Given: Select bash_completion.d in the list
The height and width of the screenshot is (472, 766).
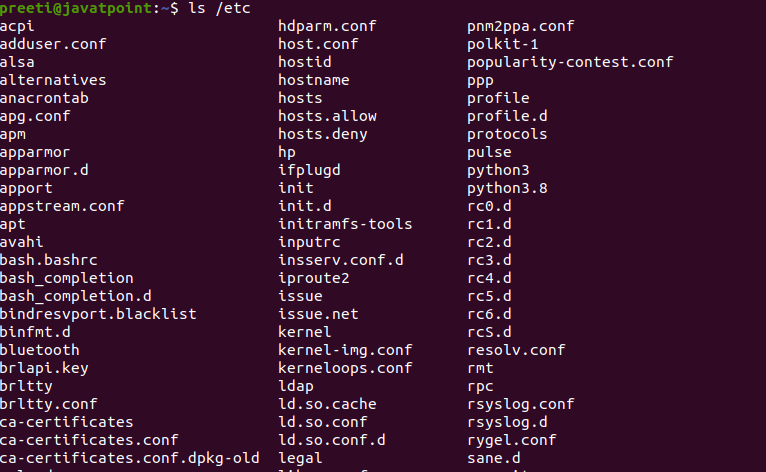Looking at the screenshot, I should pos(76,296).
